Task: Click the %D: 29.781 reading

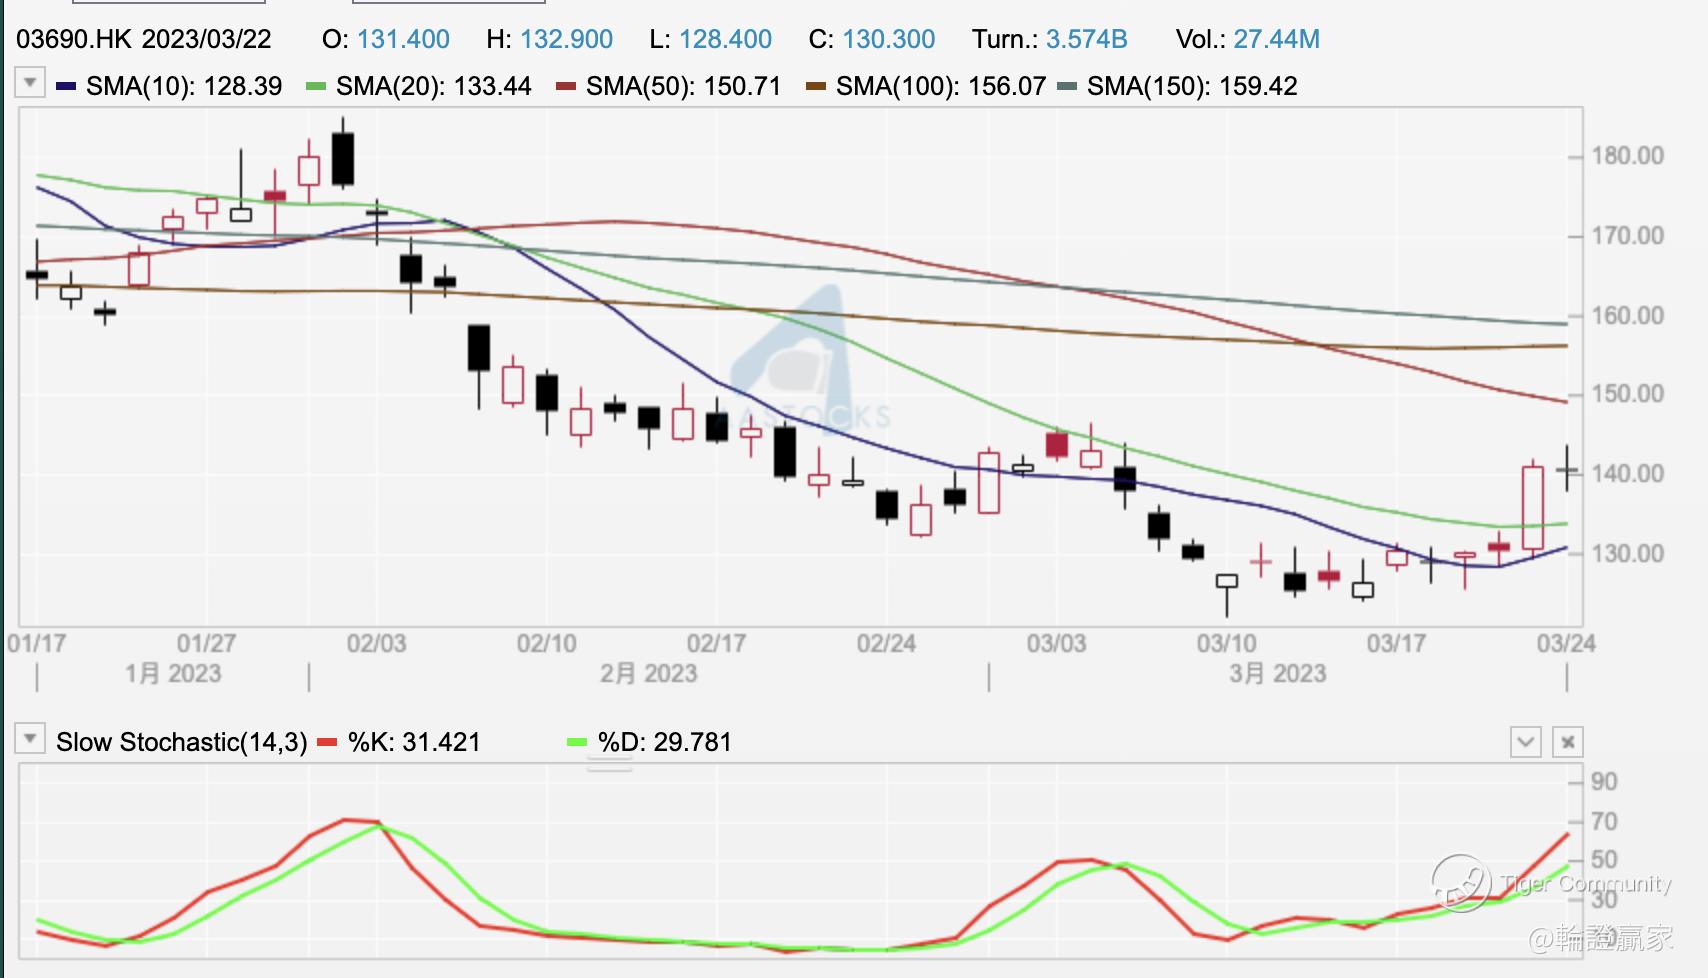Action: pyautogui.click(x=665, y=742)
